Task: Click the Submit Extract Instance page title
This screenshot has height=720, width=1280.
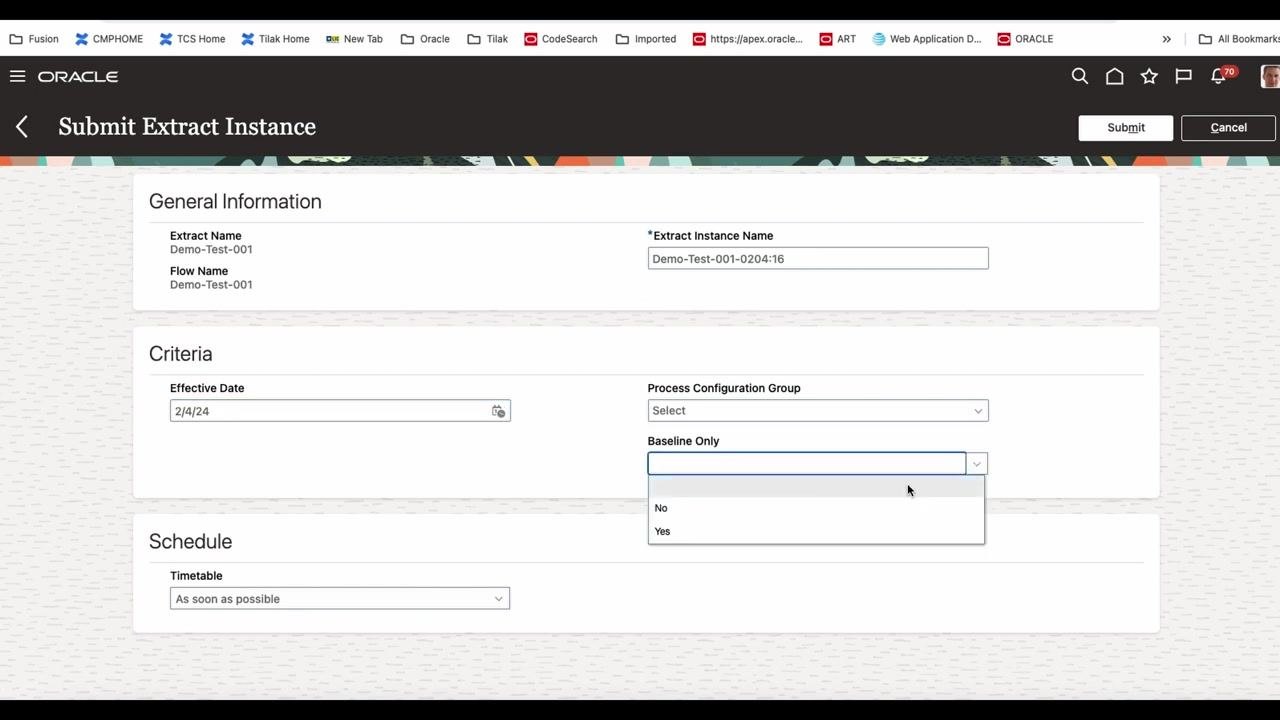Action: 187,127
